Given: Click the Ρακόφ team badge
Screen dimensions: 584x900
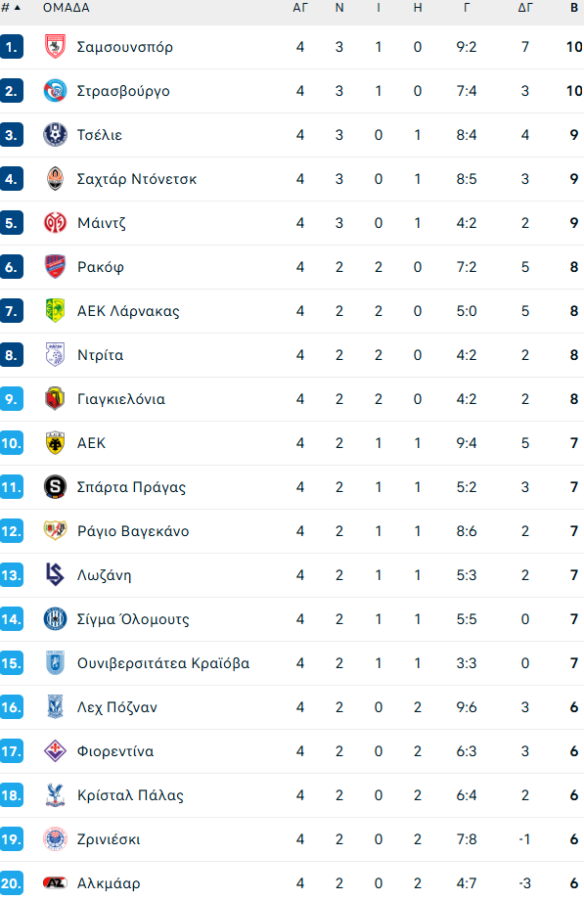Looking at the screenshot, I should point(55,266).
